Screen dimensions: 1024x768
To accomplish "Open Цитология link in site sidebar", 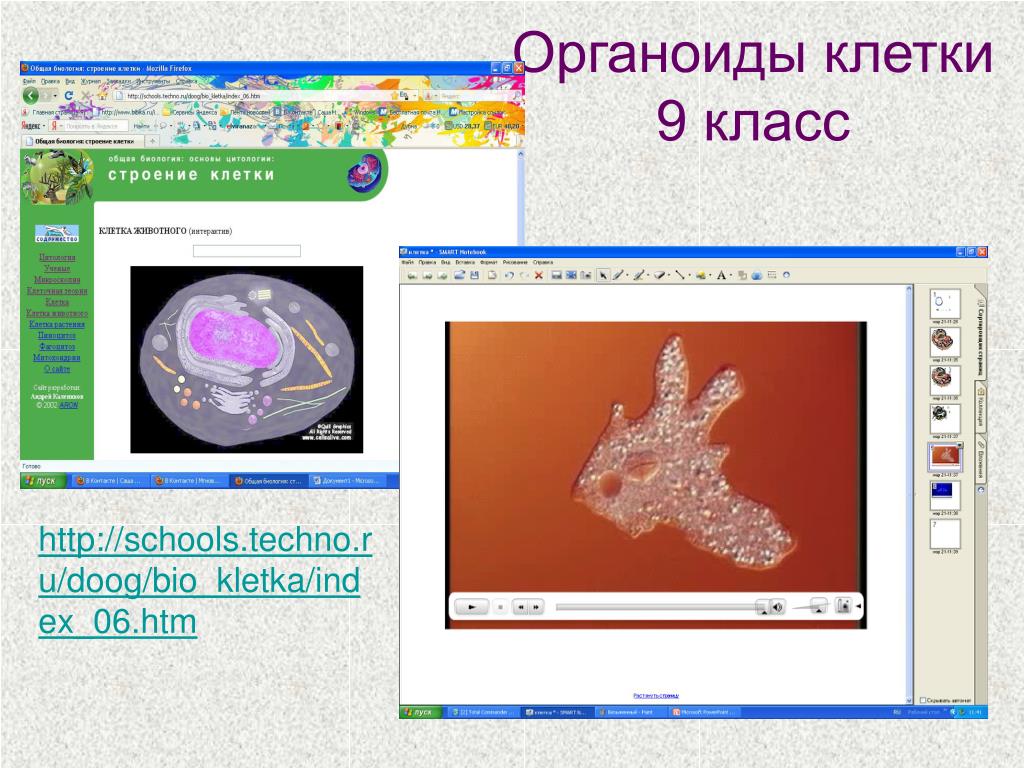I will (57, 257).
